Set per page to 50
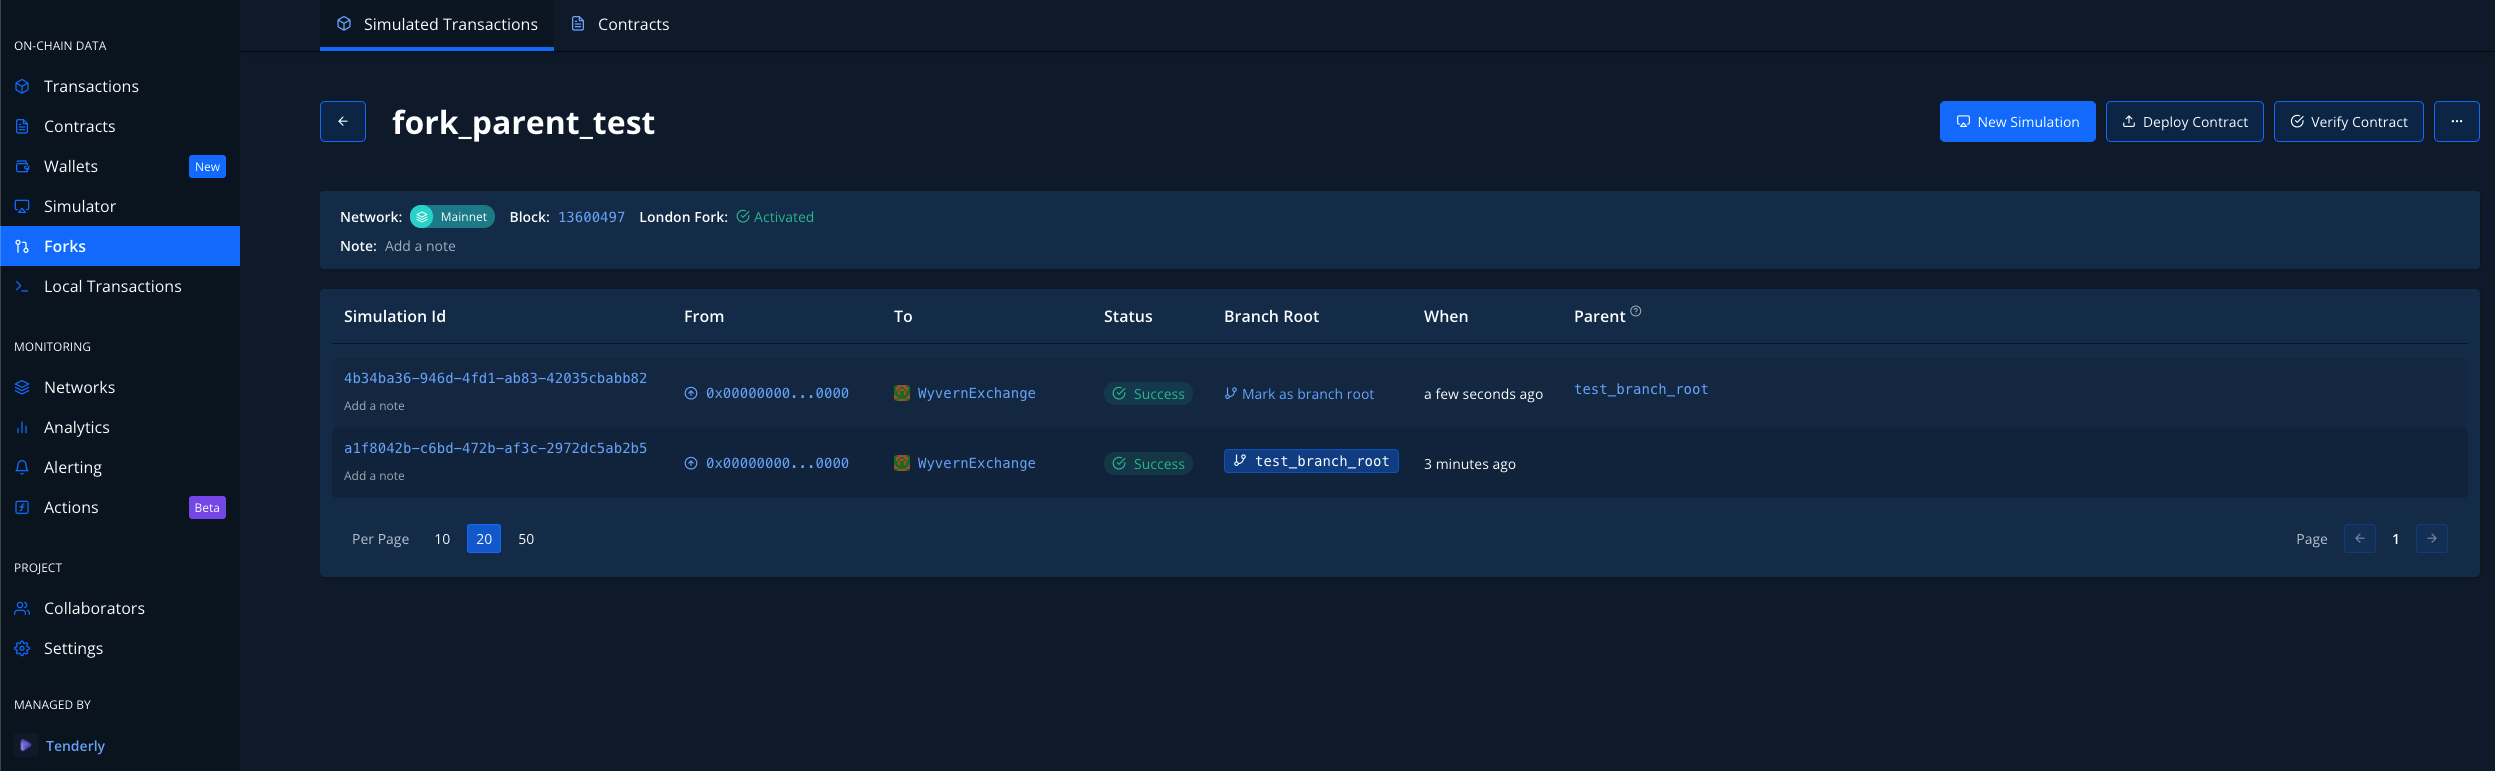2495x771 pixels. click(x=526, y=539)
